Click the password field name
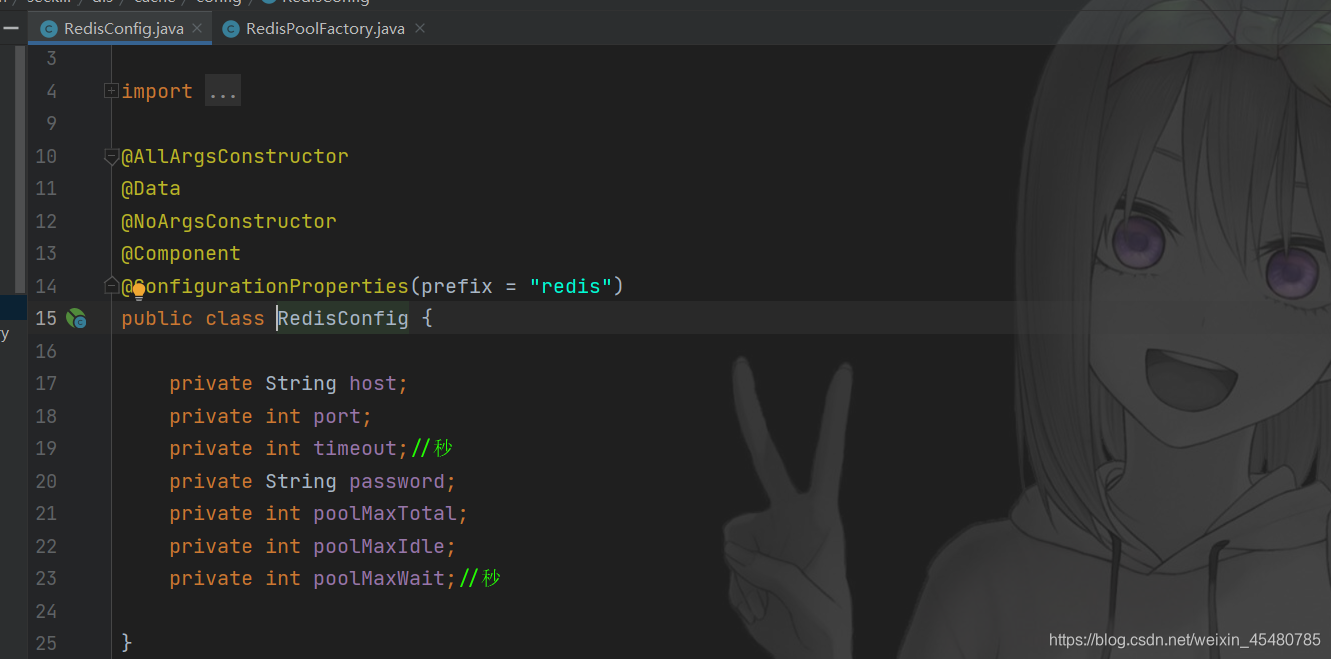 point(397,481)
